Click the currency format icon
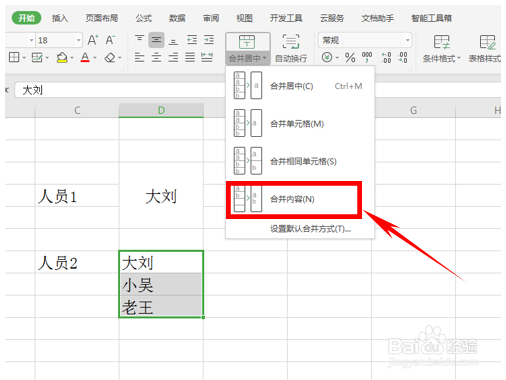This screenshot has width=506, height=380. 327,57
